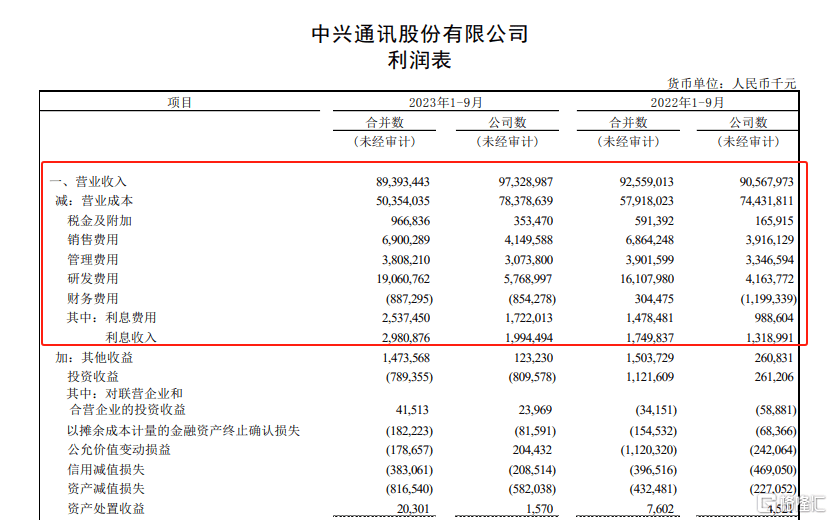
Task: Click the value 19,060,762
Action: (403, 279)
